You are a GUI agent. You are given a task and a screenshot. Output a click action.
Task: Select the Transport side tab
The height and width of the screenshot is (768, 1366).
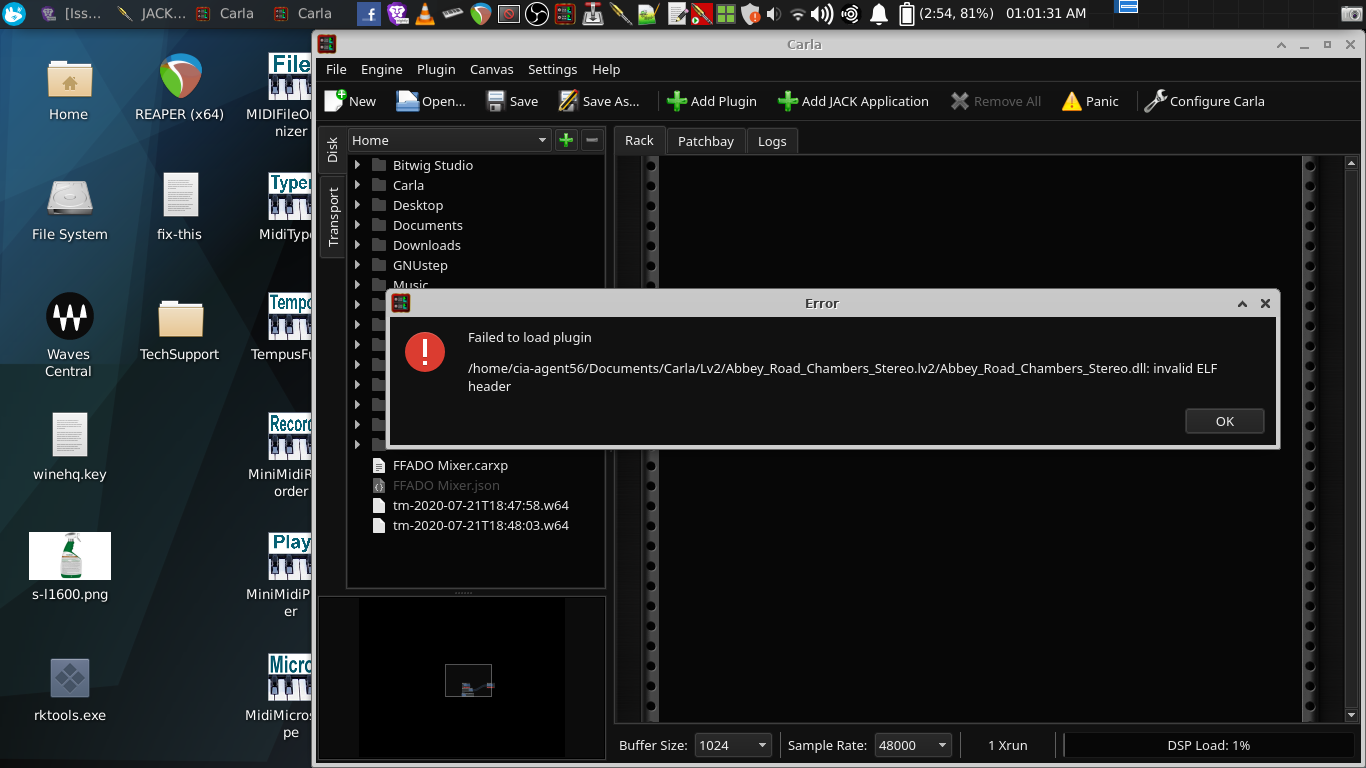coord(333,216)
